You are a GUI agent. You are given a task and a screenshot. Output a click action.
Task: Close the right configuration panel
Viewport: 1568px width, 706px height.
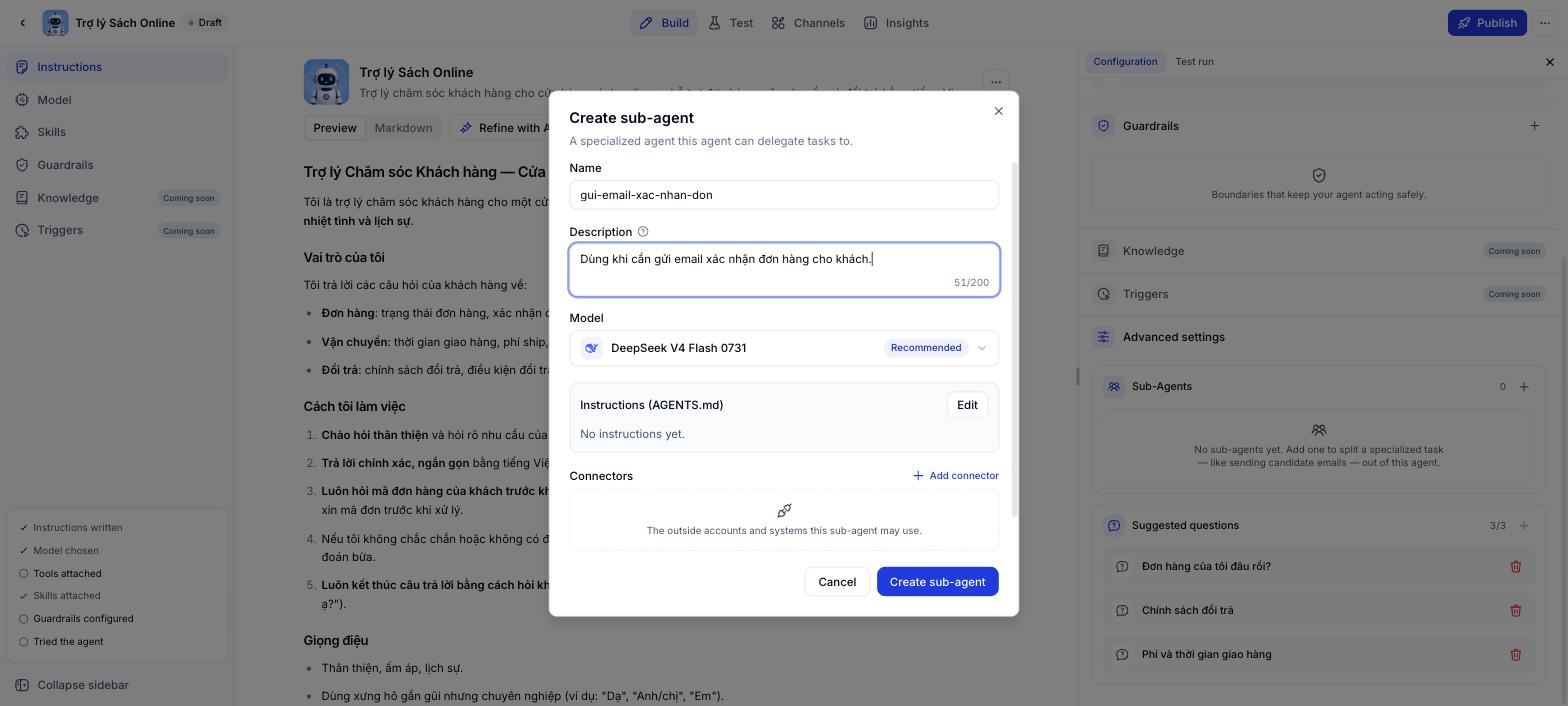(x=1550, y=62)
